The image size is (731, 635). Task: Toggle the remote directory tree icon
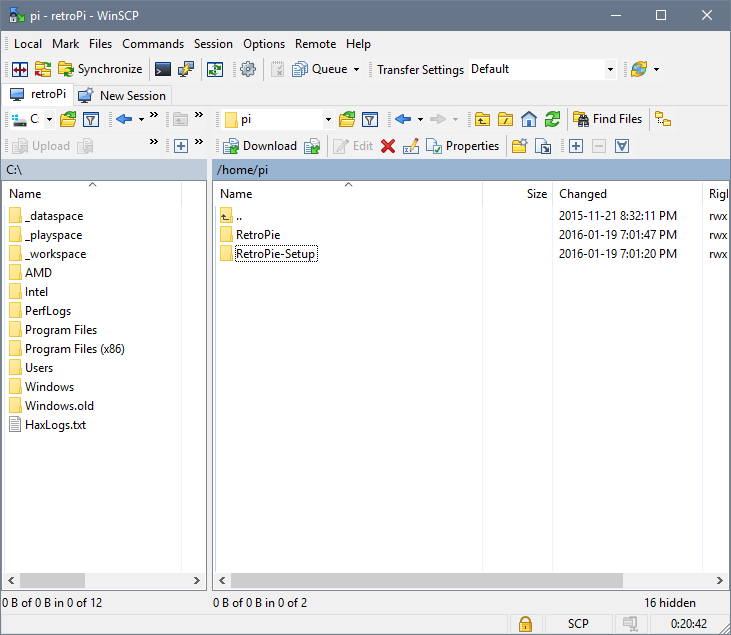[663, 119]
